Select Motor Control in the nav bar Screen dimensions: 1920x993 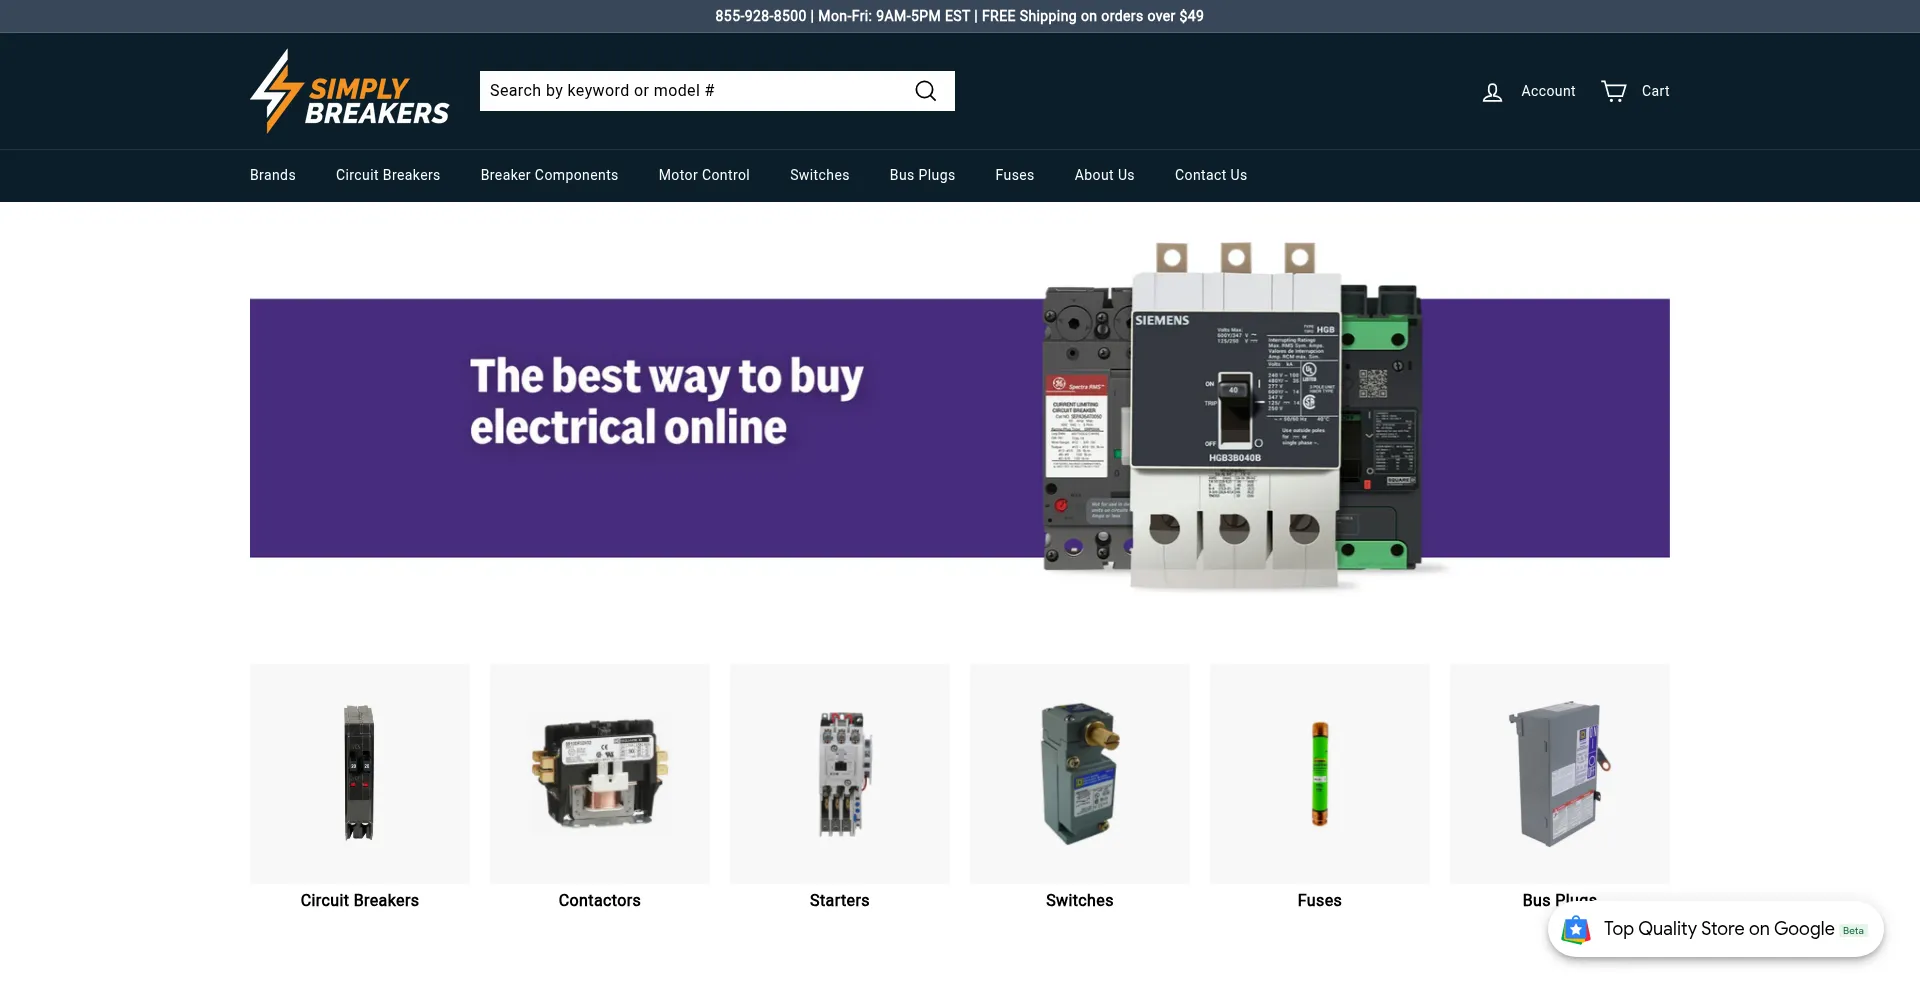point(704,175)
